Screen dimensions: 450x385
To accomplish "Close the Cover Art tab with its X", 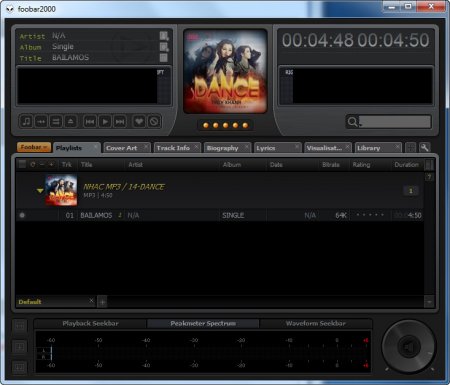I will point(146,147).
